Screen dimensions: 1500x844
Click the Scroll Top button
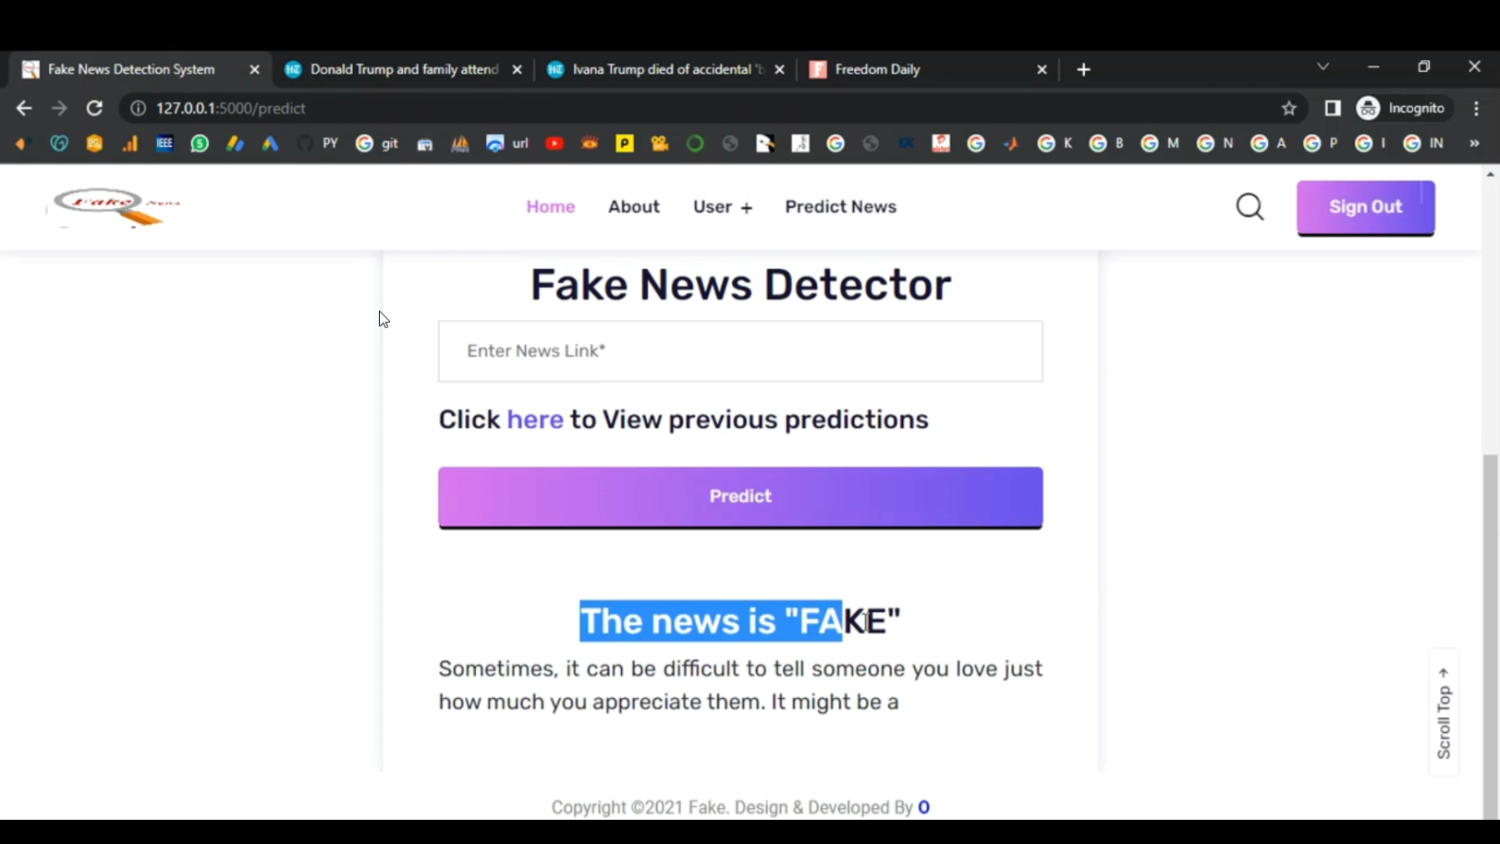tap(1444, 713)
